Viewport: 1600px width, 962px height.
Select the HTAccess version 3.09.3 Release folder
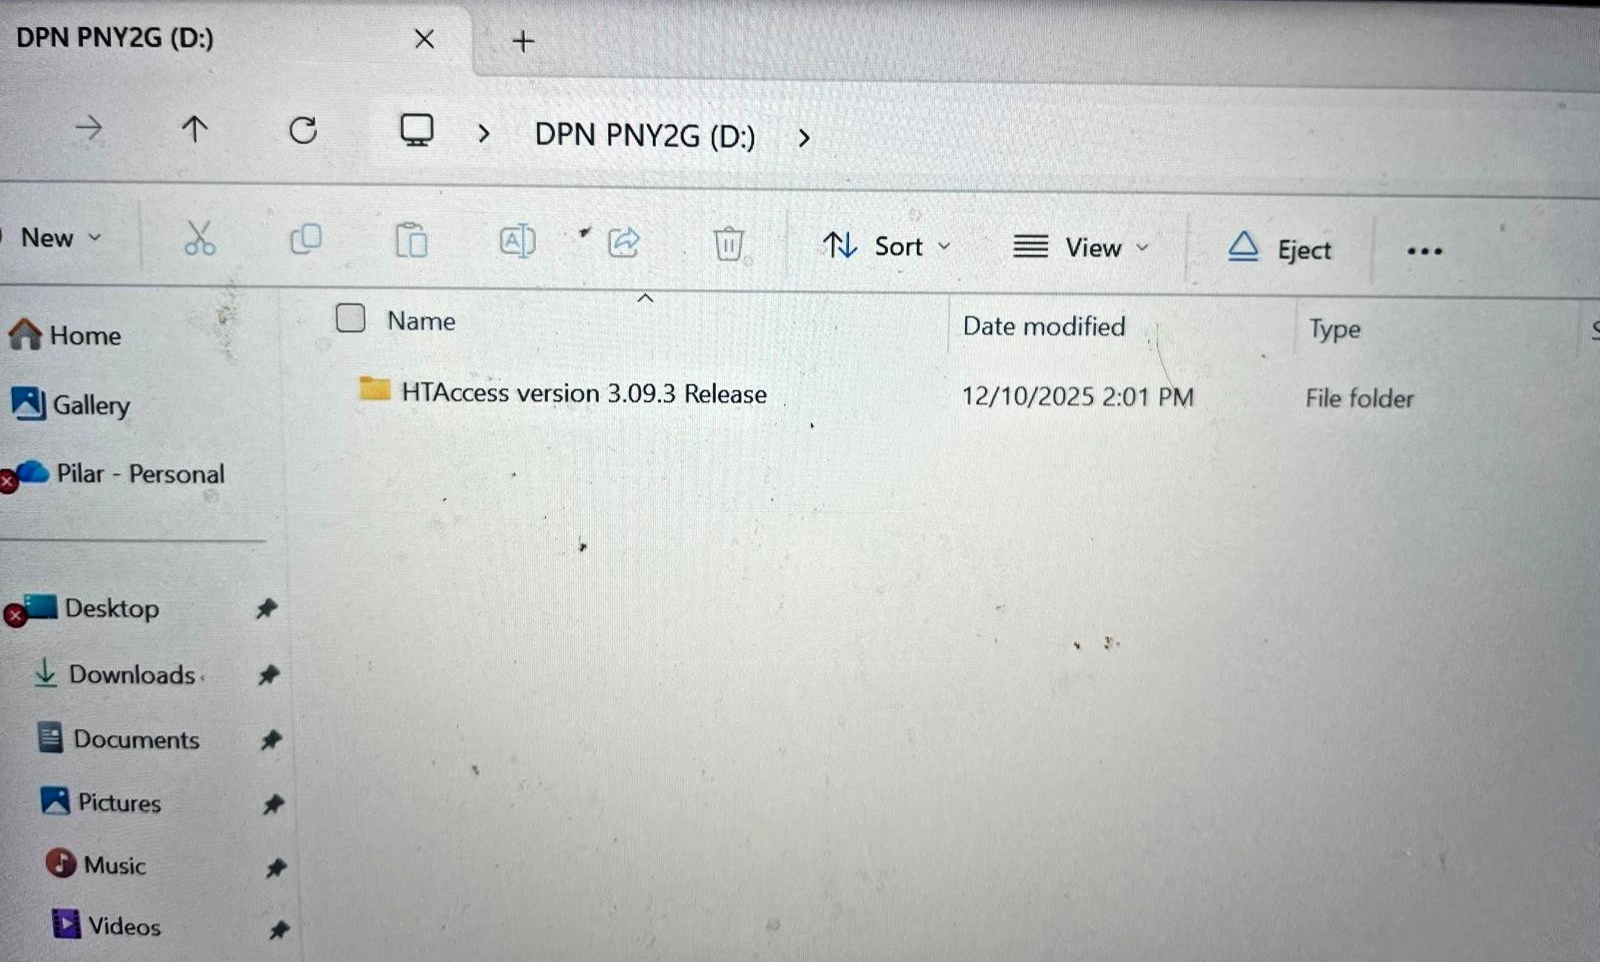(584, 393)
